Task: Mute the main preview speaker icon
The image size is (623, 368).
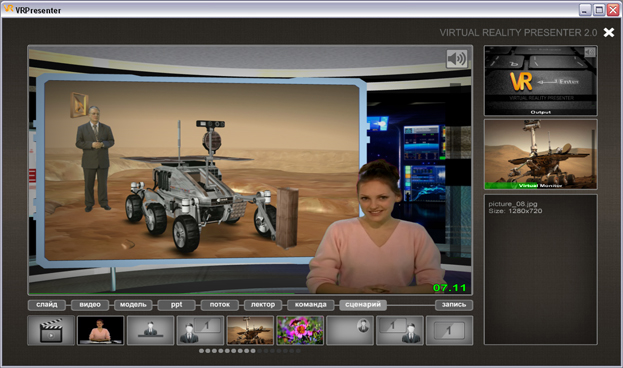Action: (457, 59)
